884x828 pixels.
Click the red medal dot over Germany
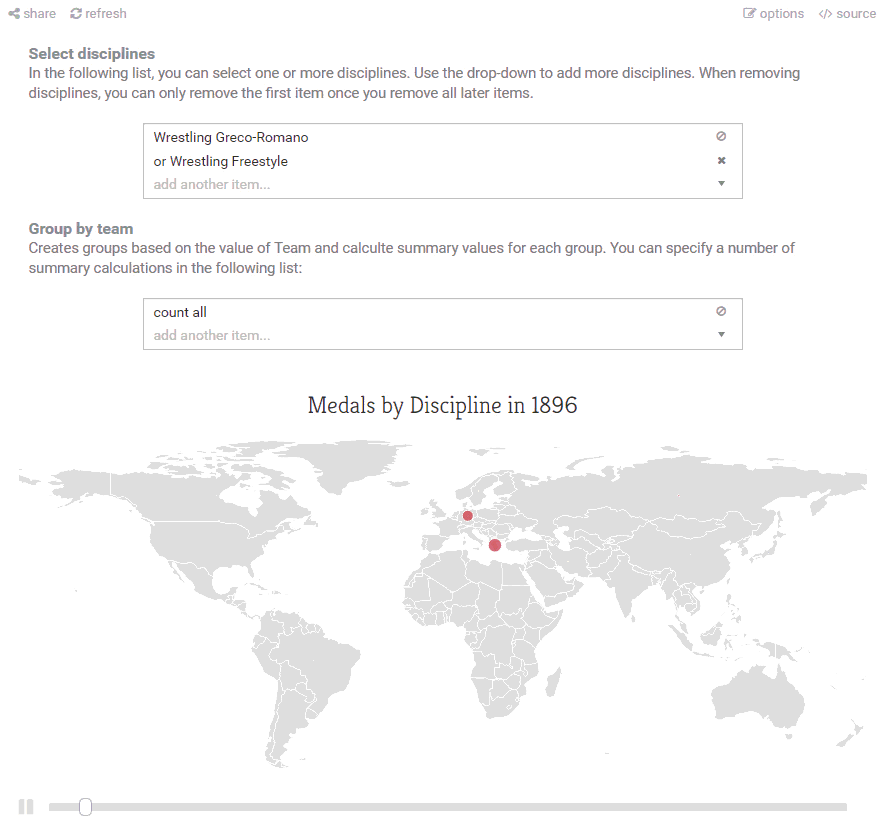pos(467,516)
